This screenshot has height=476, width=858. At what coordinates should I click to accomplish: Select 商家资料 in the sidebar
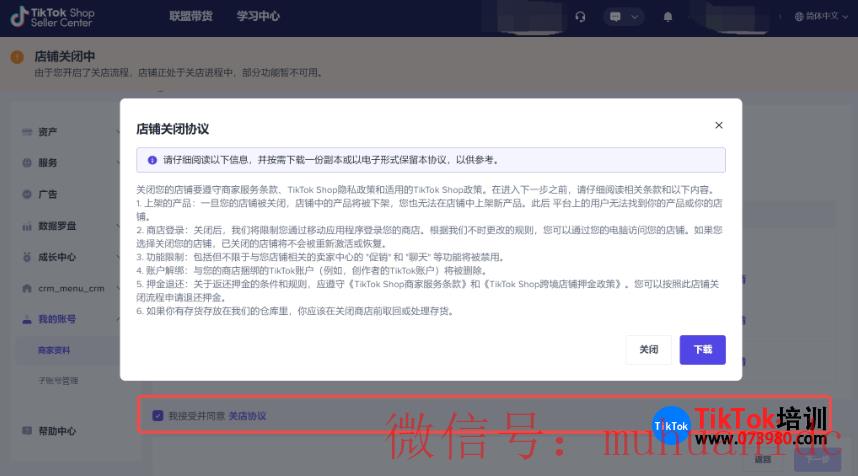pos(54,350)
